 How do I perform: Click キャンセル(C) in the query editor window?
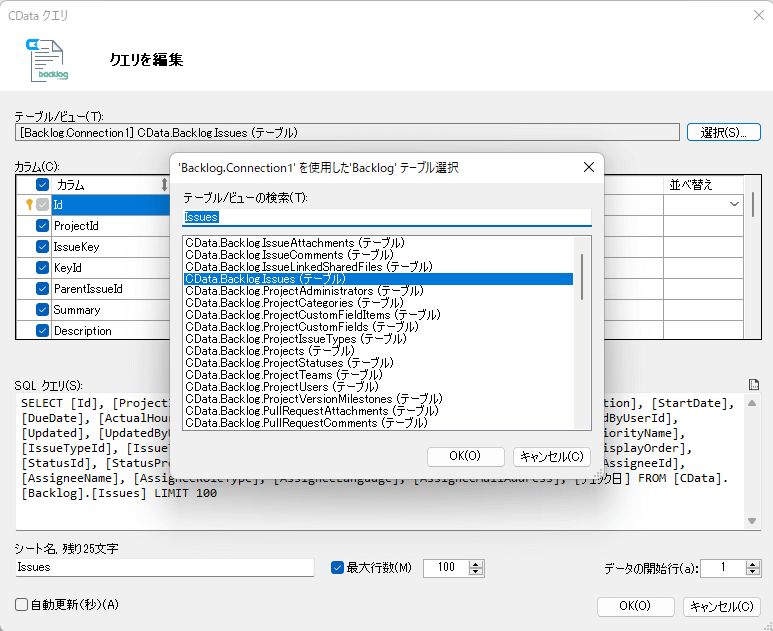722,606
